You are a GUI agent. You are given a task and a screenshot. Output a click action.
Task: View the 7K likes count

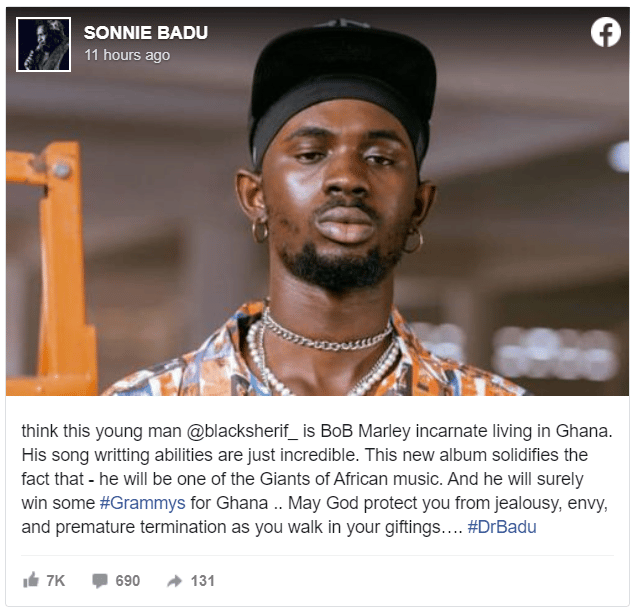(x=55, y=581)
